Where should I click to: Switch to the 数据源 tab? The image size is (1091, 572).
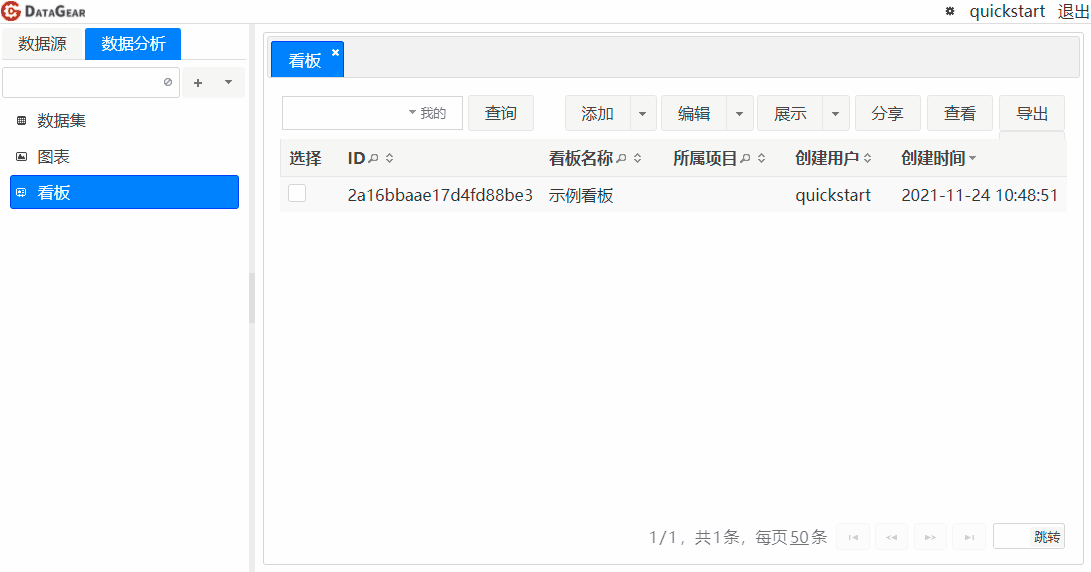point(42,44)
